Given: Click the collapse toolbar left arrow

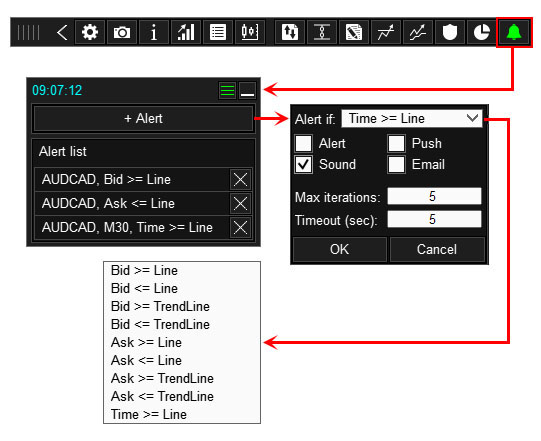Looking at the screenshot, I should click(62, 32).
